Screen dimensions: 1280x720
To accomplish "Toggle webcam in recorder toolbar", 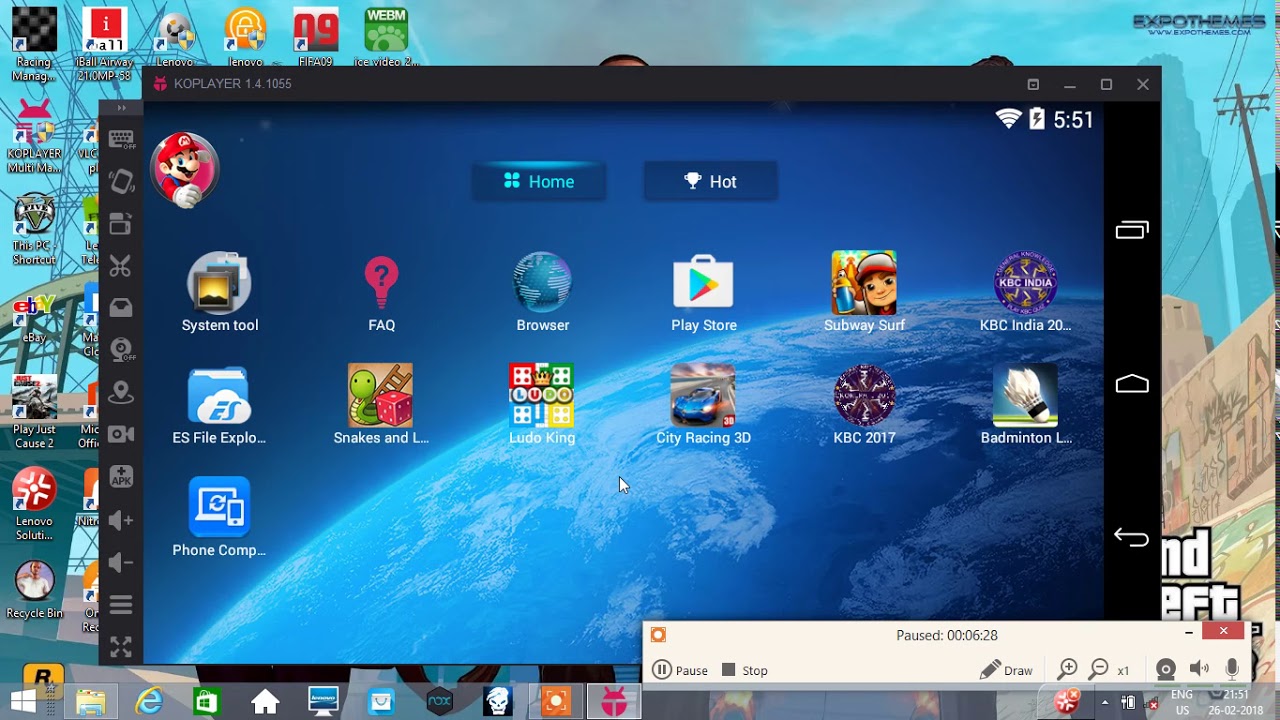I will coord(1165,670).
